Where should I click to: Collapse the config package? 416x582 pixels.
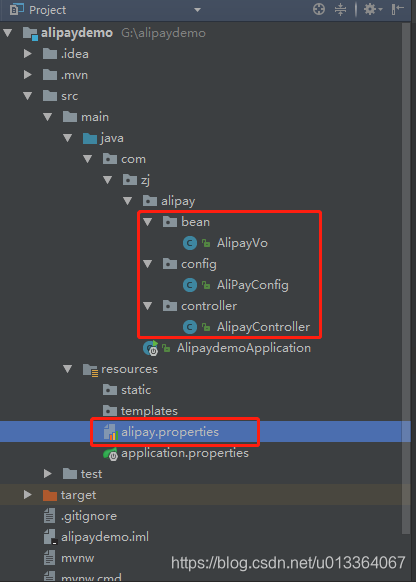[148, 264]
